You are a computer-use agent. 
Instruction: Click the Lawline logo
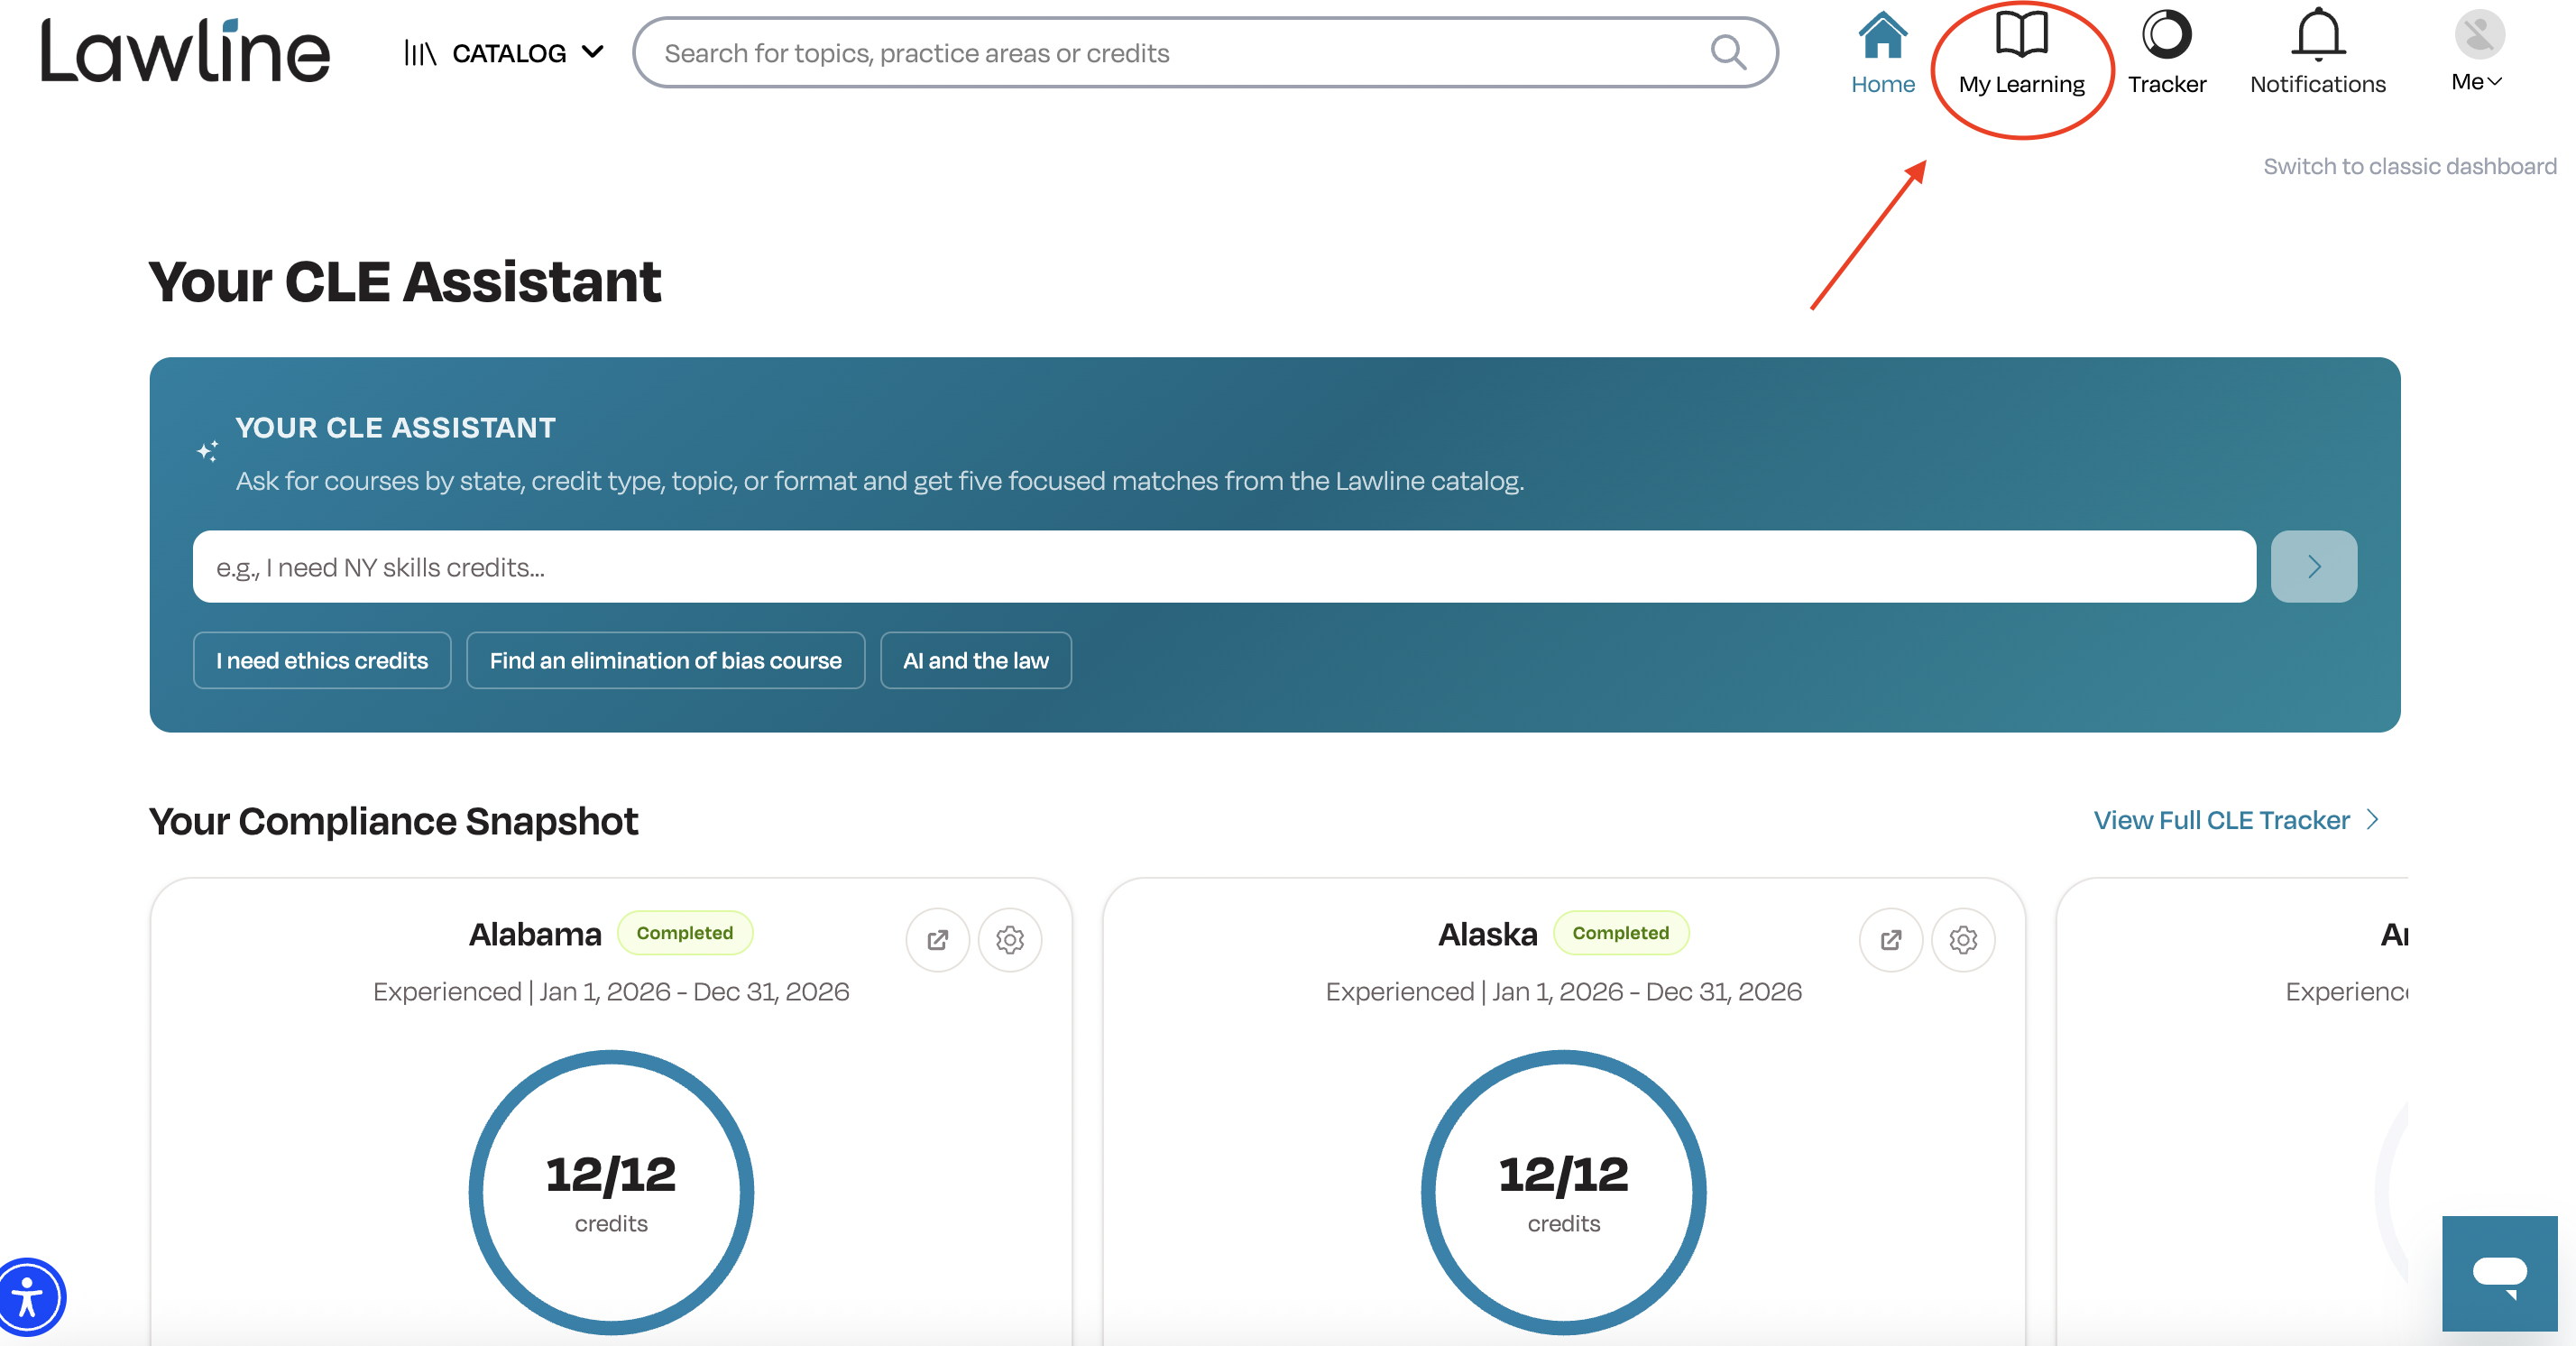pyautogui.click(x=185, y=50)
